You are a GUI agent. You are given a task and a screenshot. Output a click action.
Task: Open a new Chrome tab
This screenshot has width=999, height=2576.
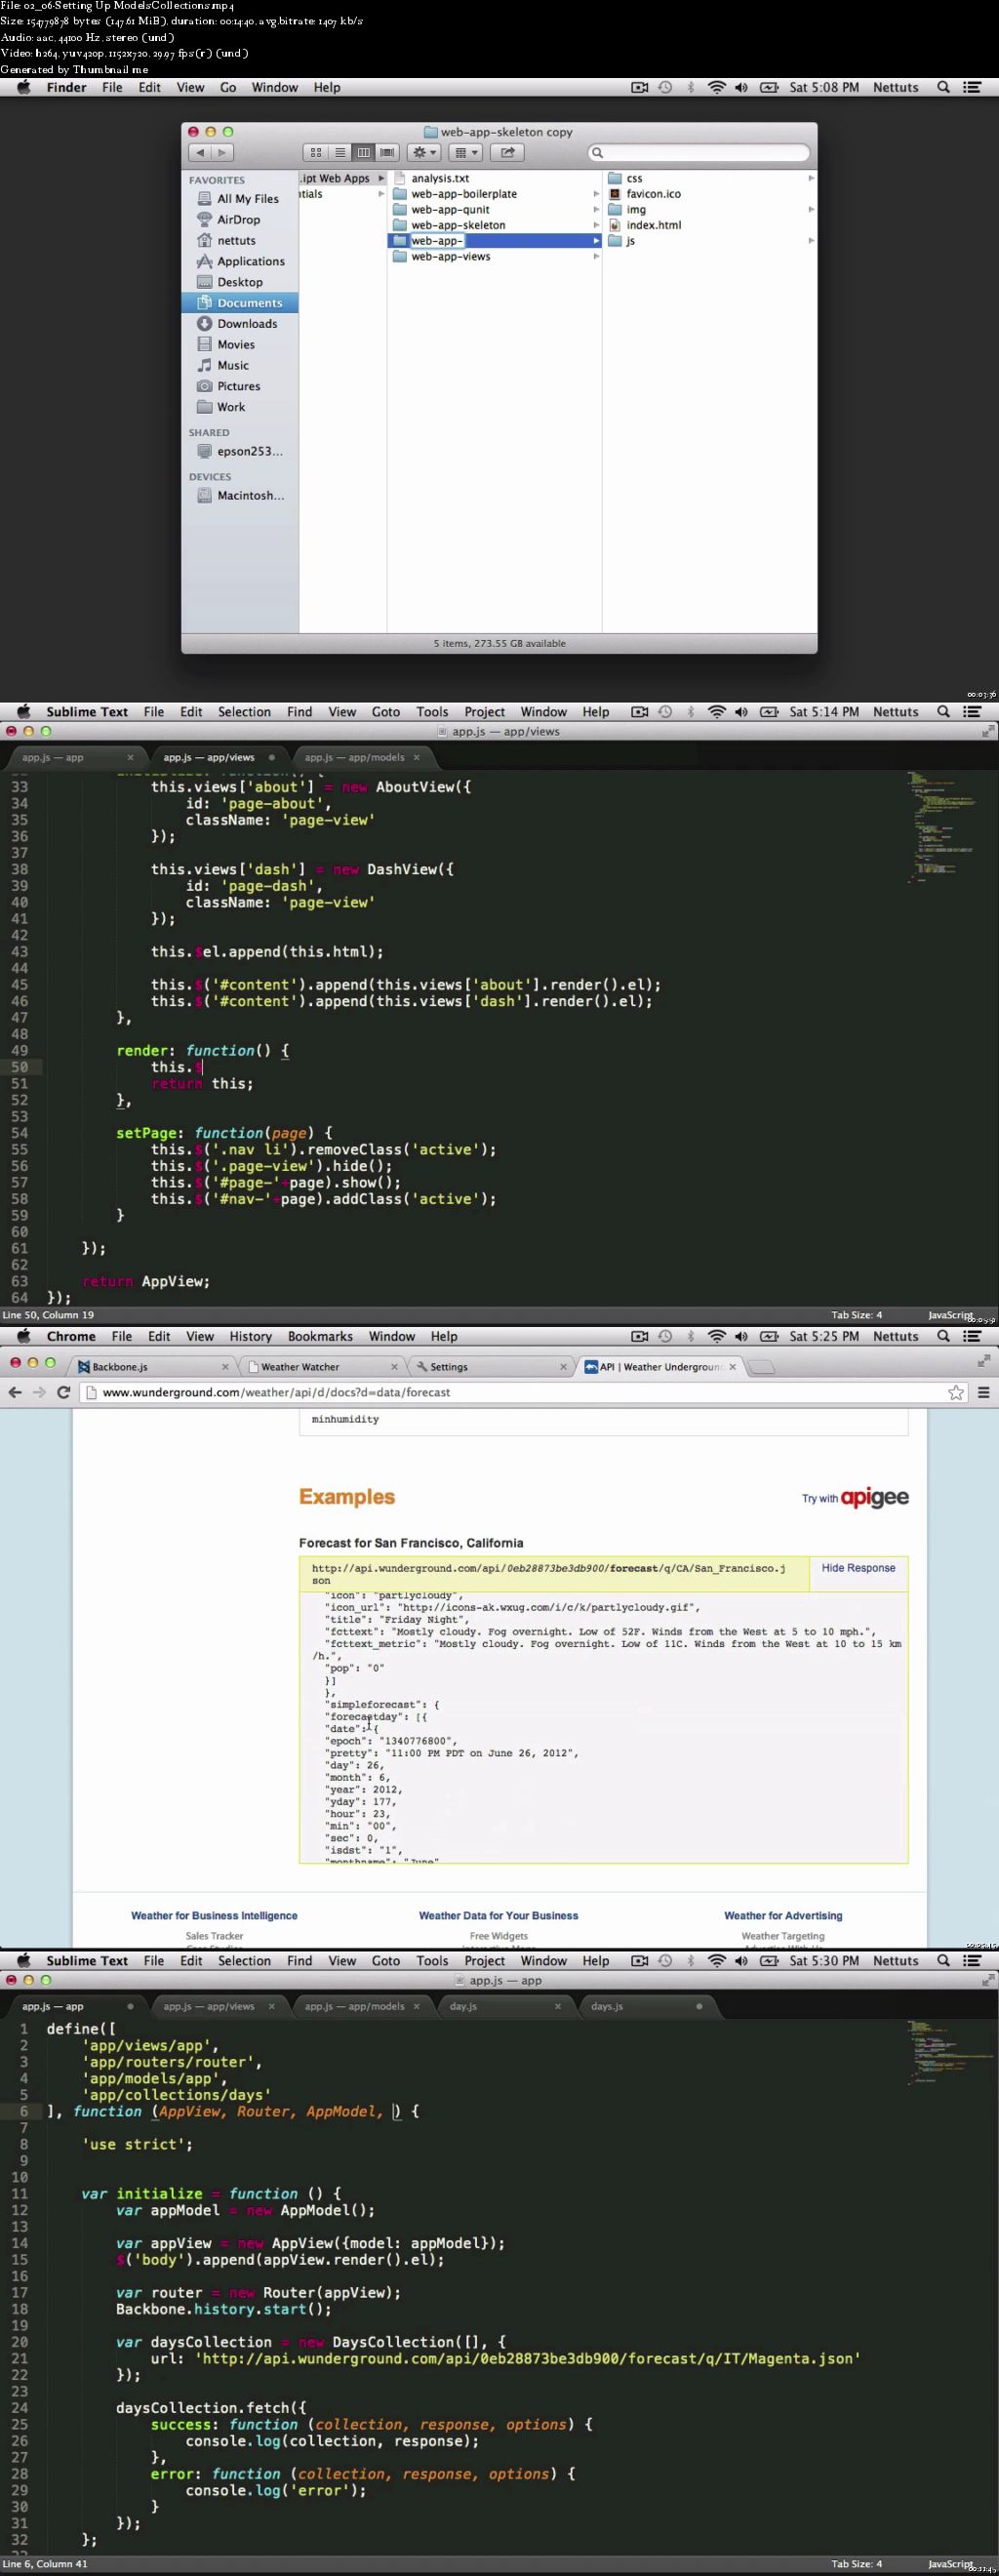(762, 1367)
